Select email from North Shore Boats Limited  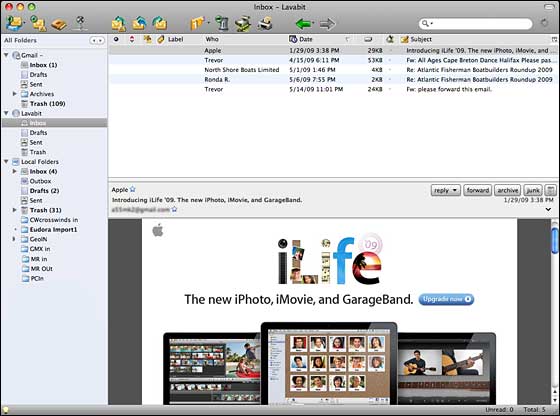[x=333, y=70]
